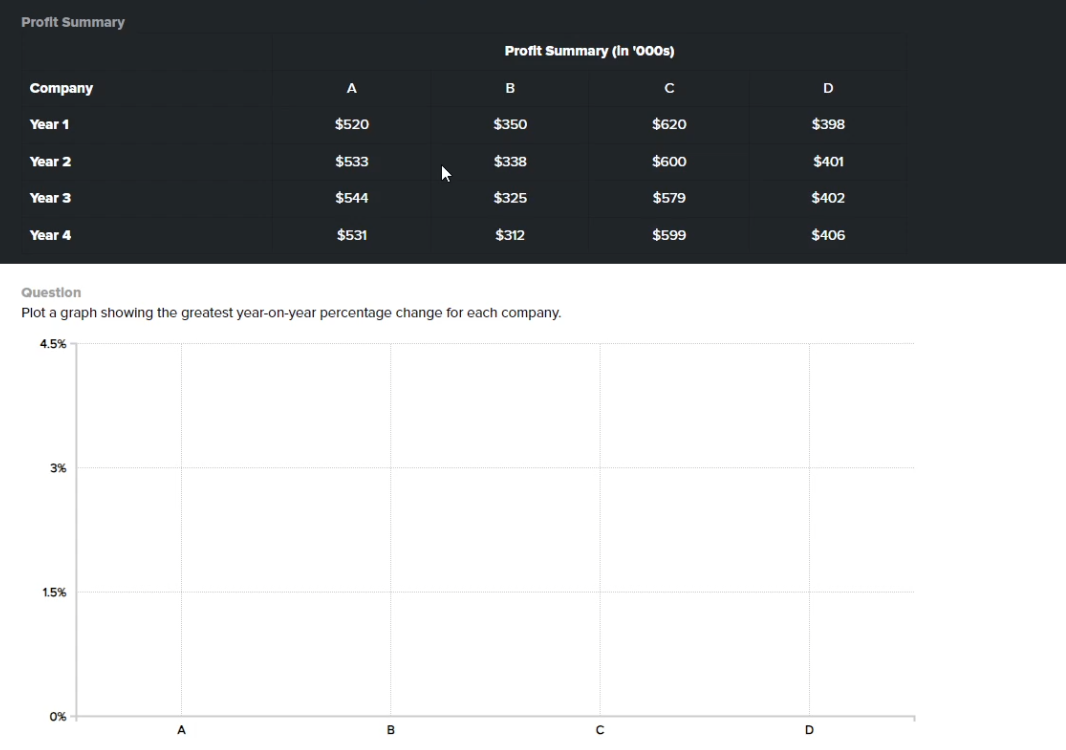Click the $520 cell for Company A
The width and height of the screenshot is (1066, 750).
351,124
